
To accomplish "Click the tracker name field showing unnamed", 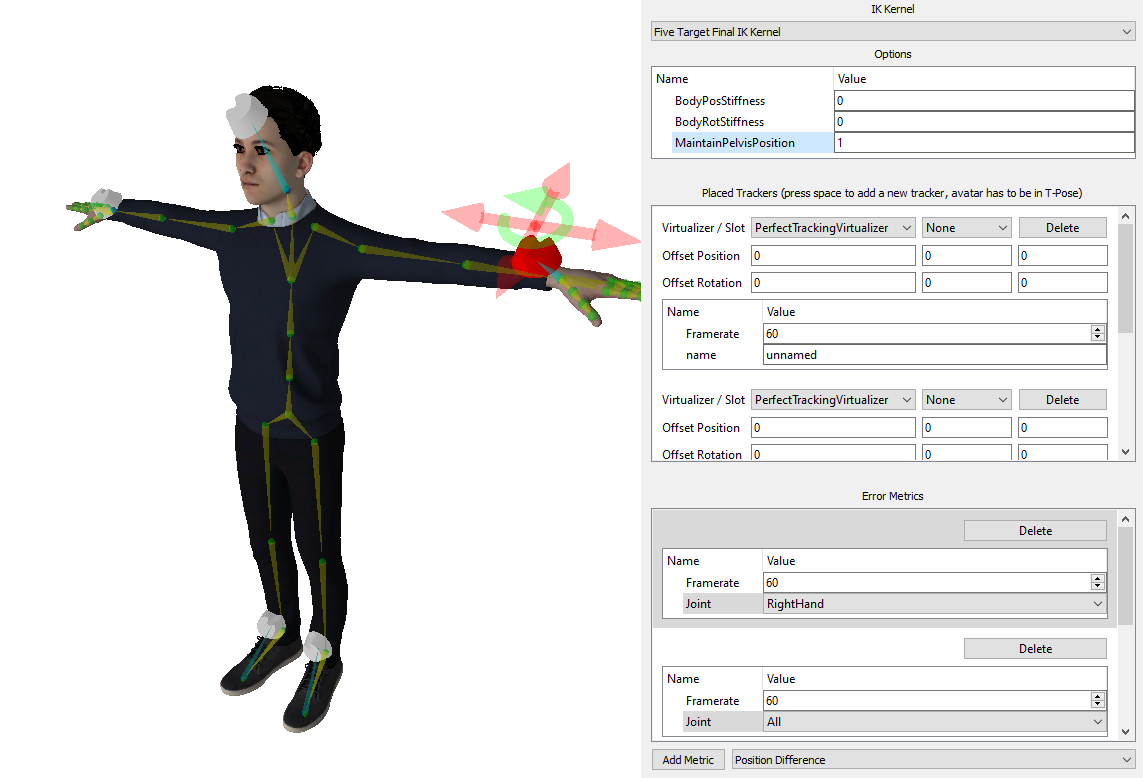I will coord(934,355).
